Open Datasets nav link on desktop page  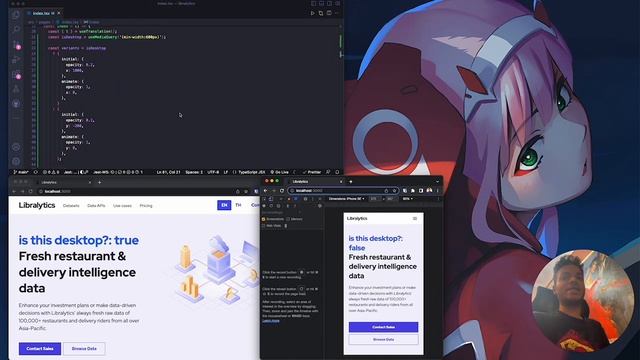[71, 206]
